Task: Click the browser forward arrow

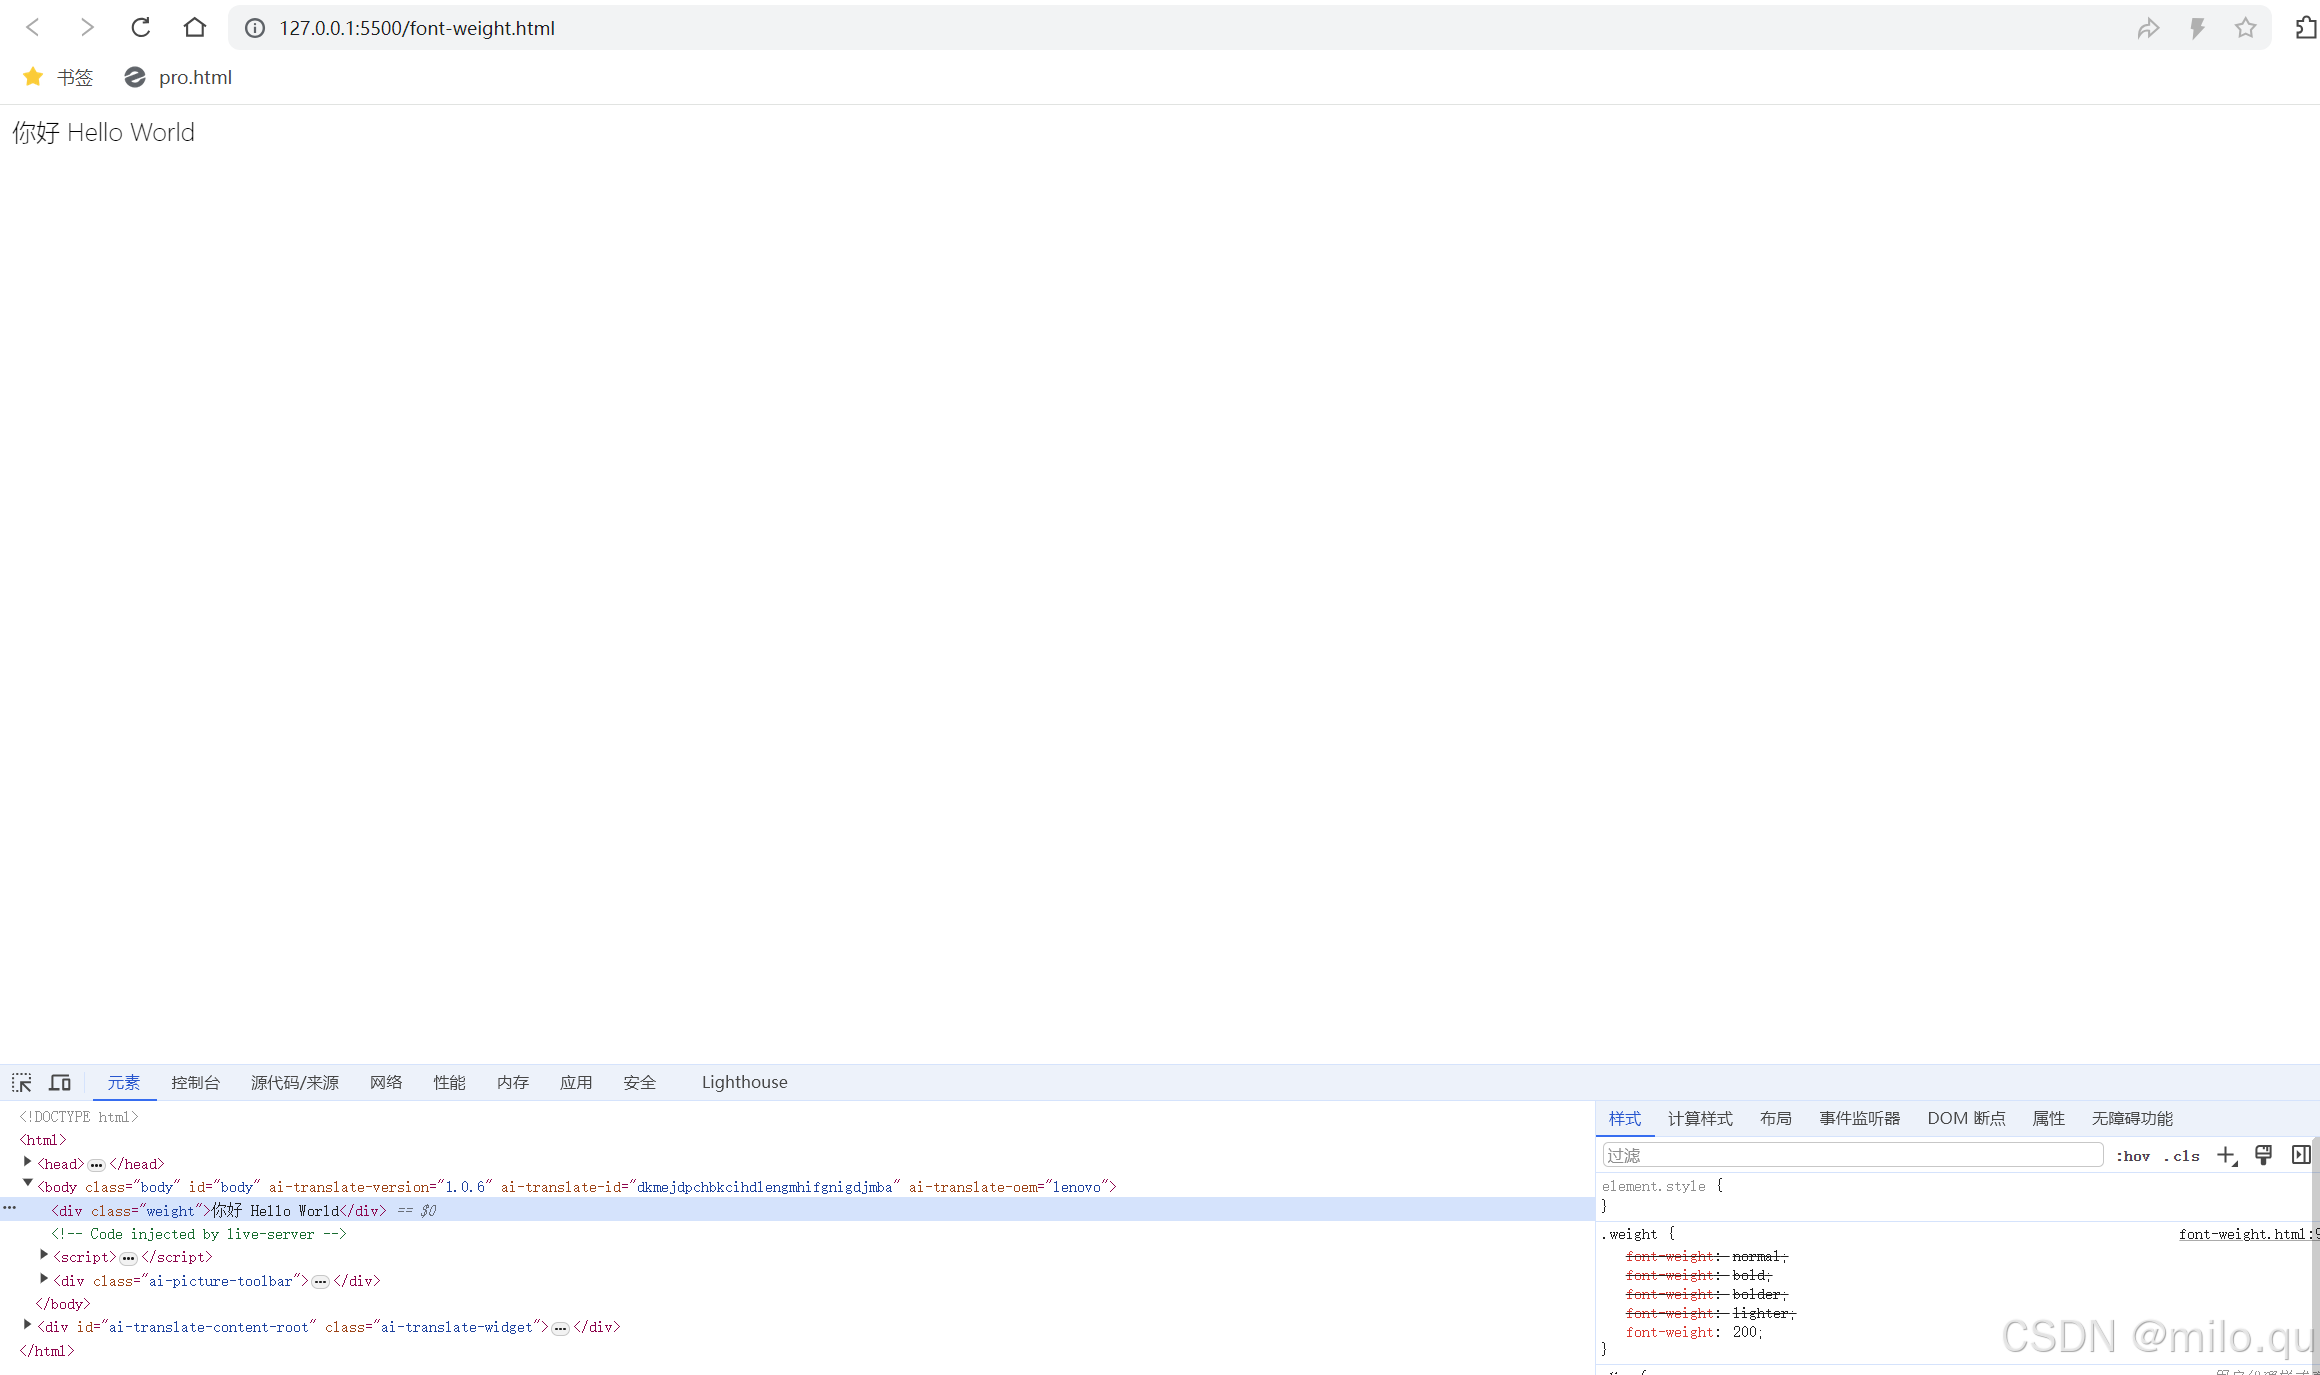Action: pos(87,28)
